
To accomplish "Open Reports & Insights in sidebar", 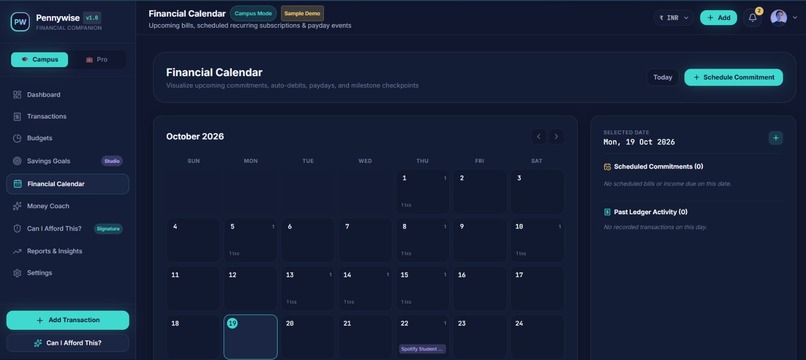I will 68,251.
